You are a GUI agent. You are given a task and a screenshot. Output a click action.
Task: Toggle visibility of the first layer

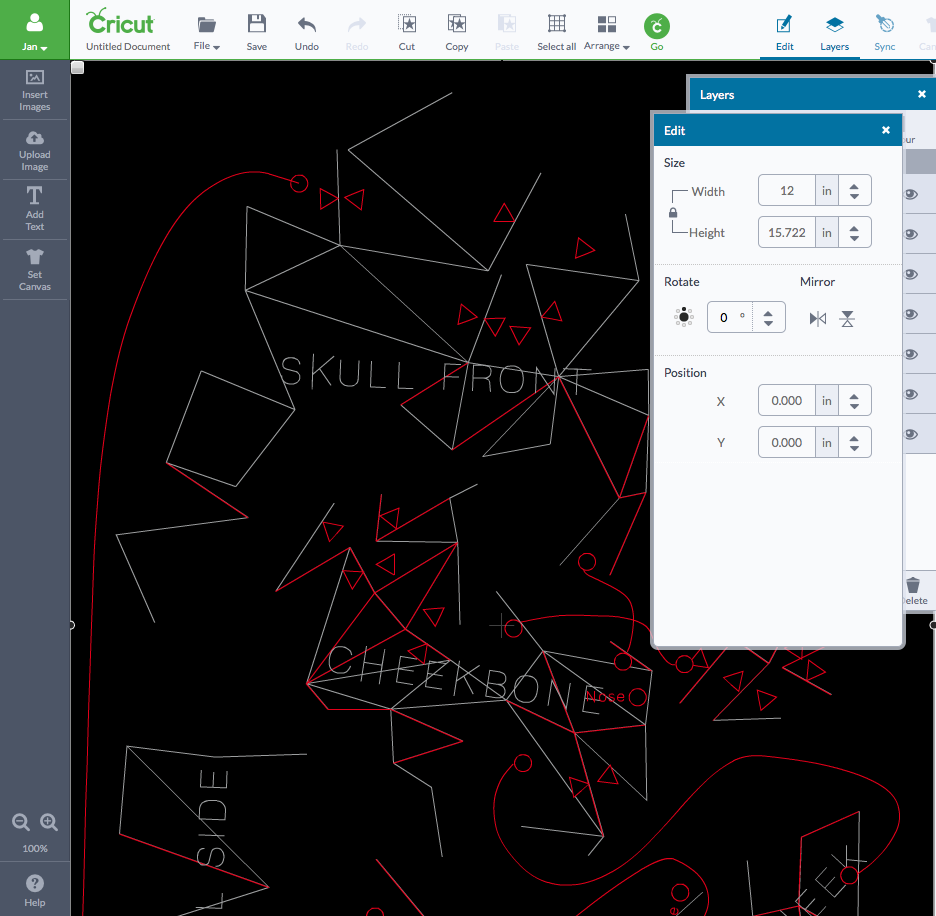(x=911, y=194)
